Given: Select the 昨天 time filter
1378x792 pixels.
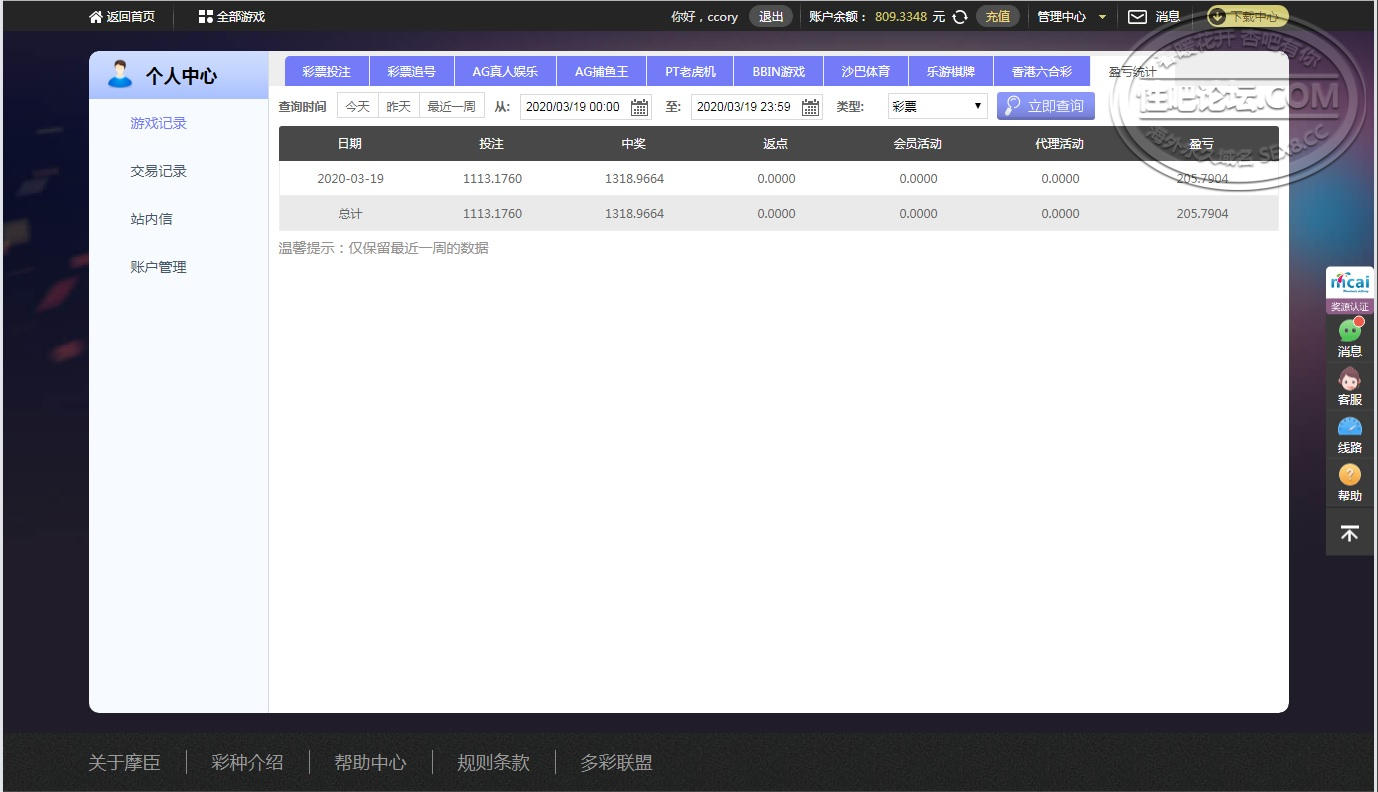Looking at the screenshot, I should 398,106.
